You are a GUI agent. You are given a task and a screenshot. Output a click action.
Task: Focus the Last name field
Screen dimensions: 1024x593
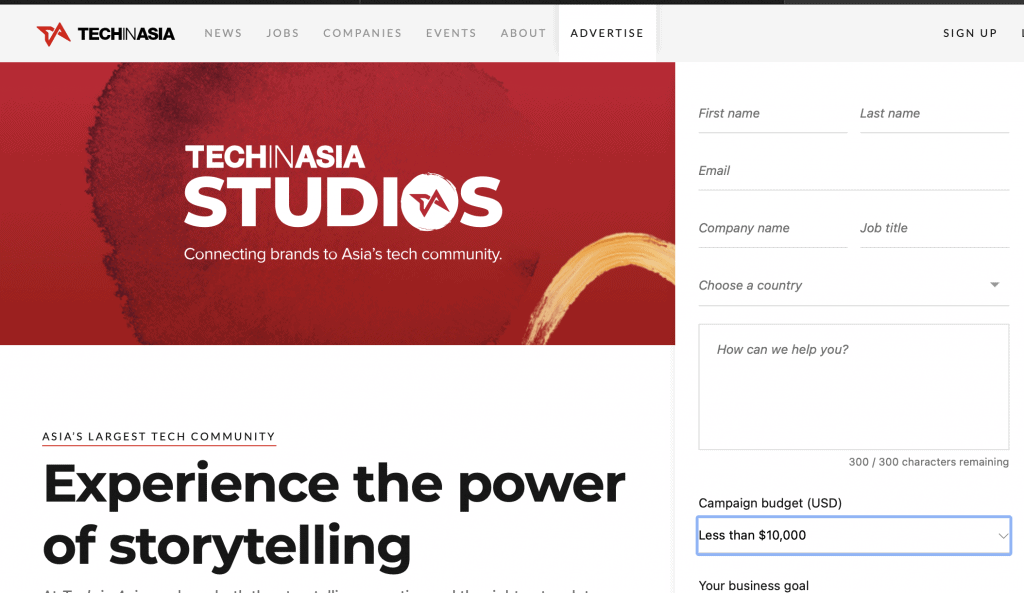tap(935, 114)
